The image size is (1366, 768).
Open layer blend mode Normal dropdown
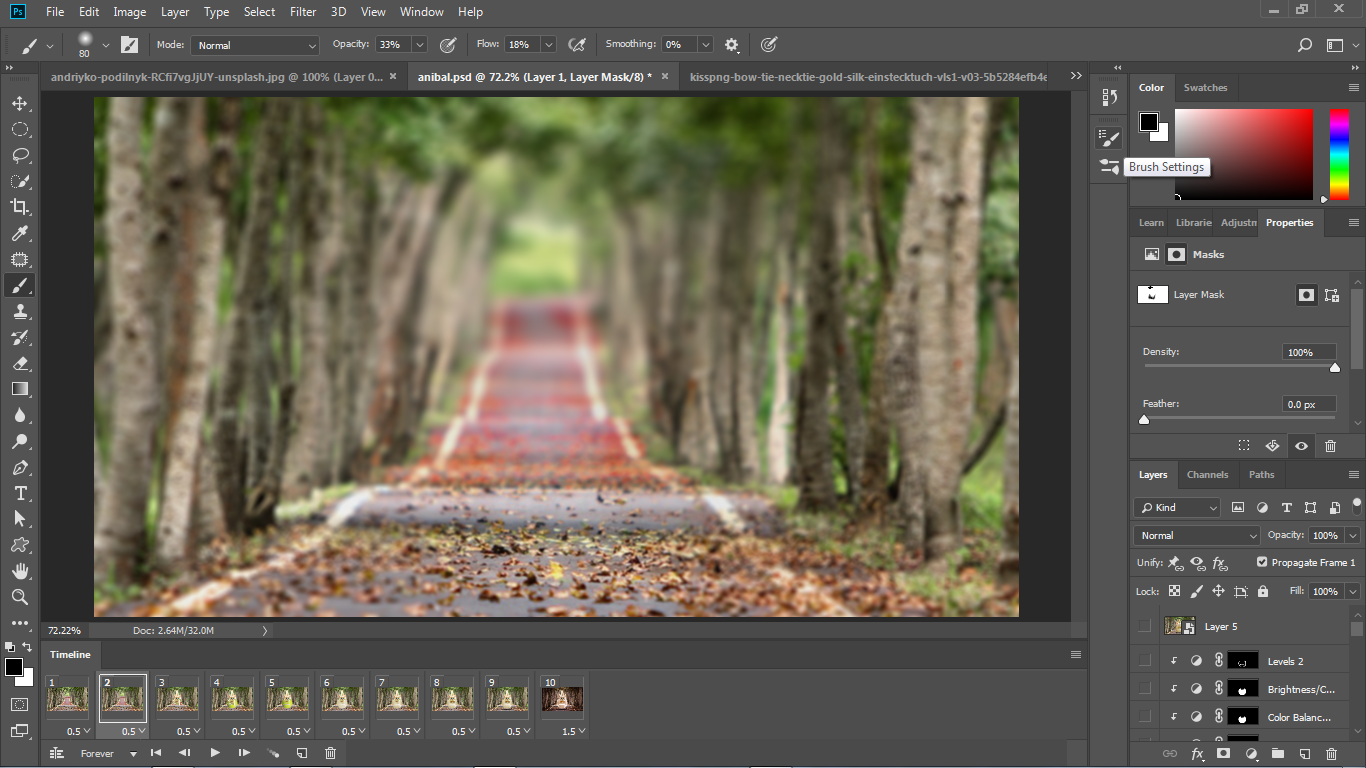coord(1198,535)
